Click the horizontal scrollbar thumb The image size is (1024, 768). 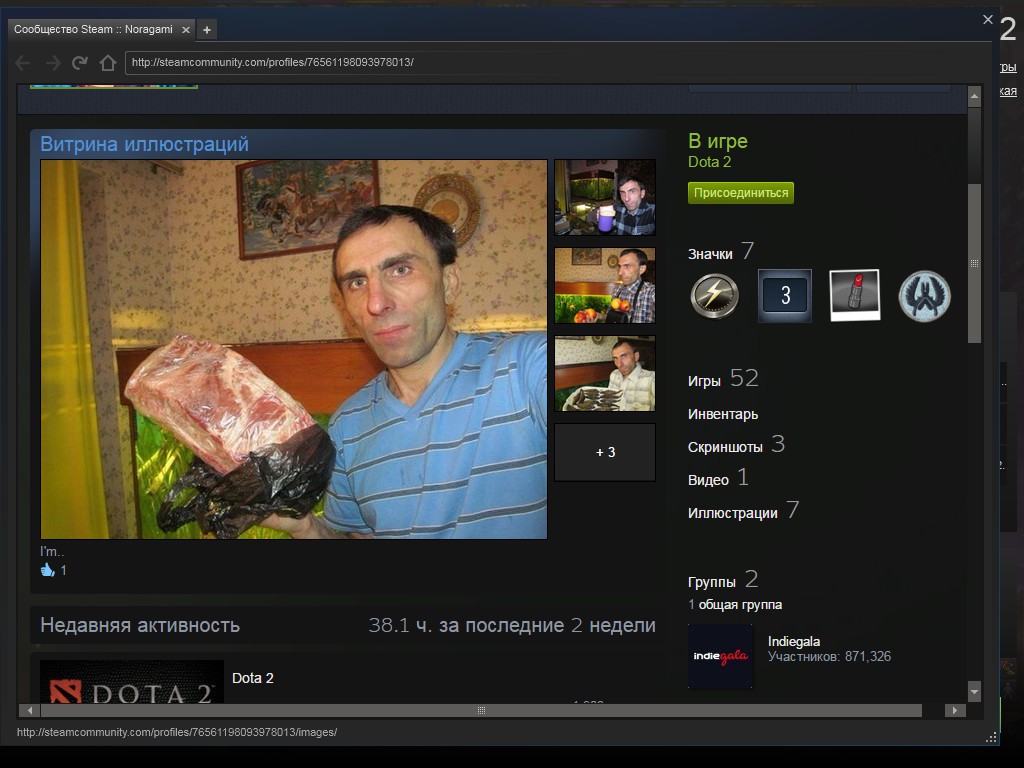point(481,710)
